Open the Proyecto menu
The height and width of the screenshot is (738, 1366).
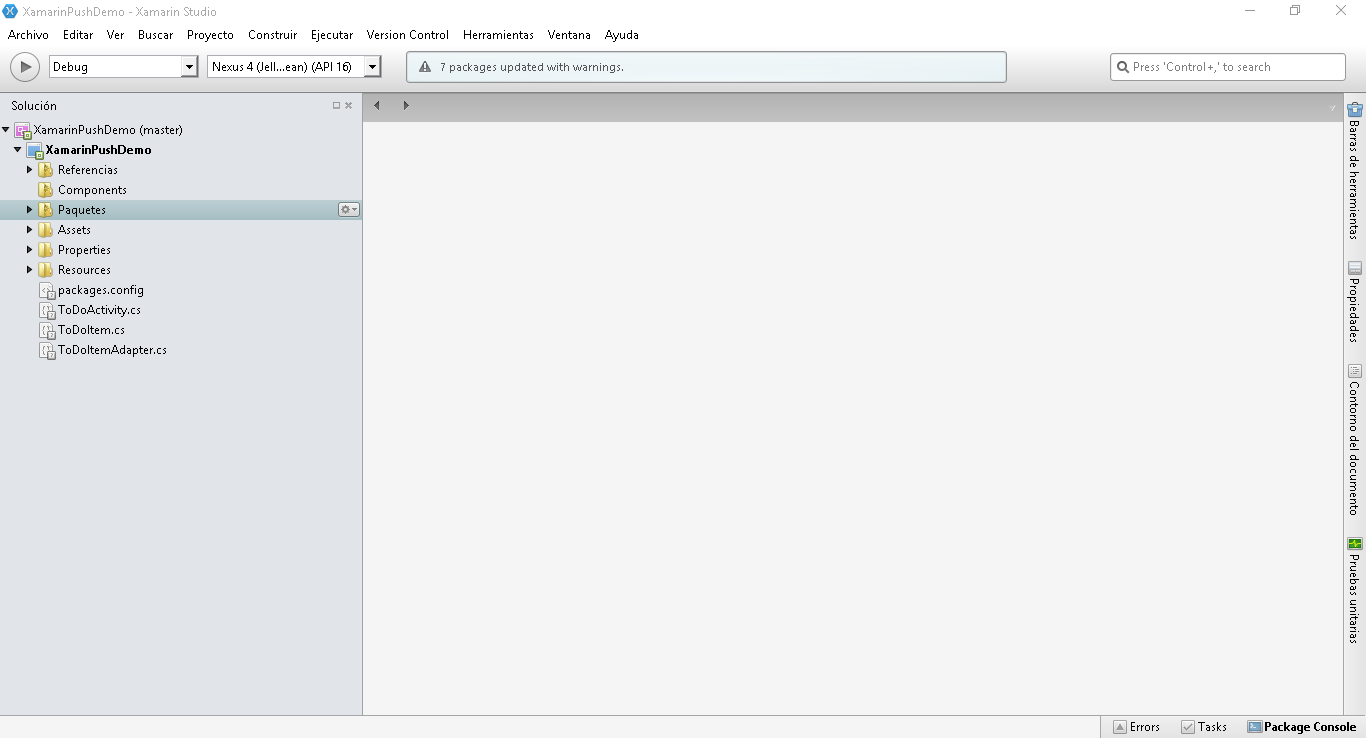(210, 34)
